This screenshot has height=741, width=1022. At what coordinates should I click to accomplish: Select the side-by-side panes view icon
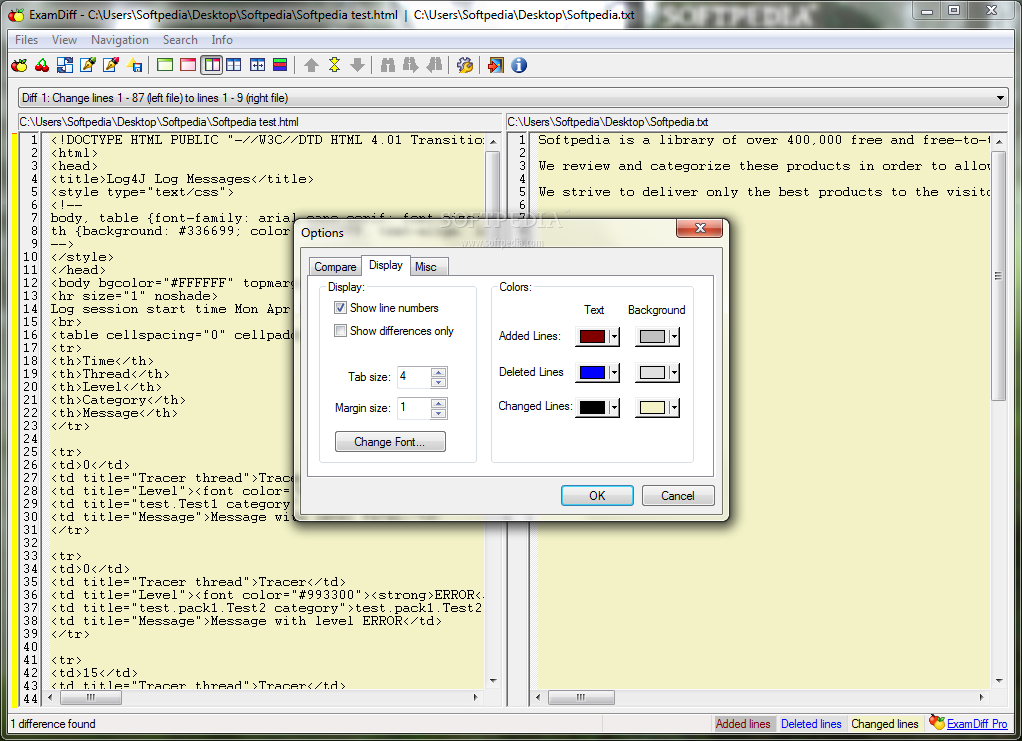pos(211,65)
